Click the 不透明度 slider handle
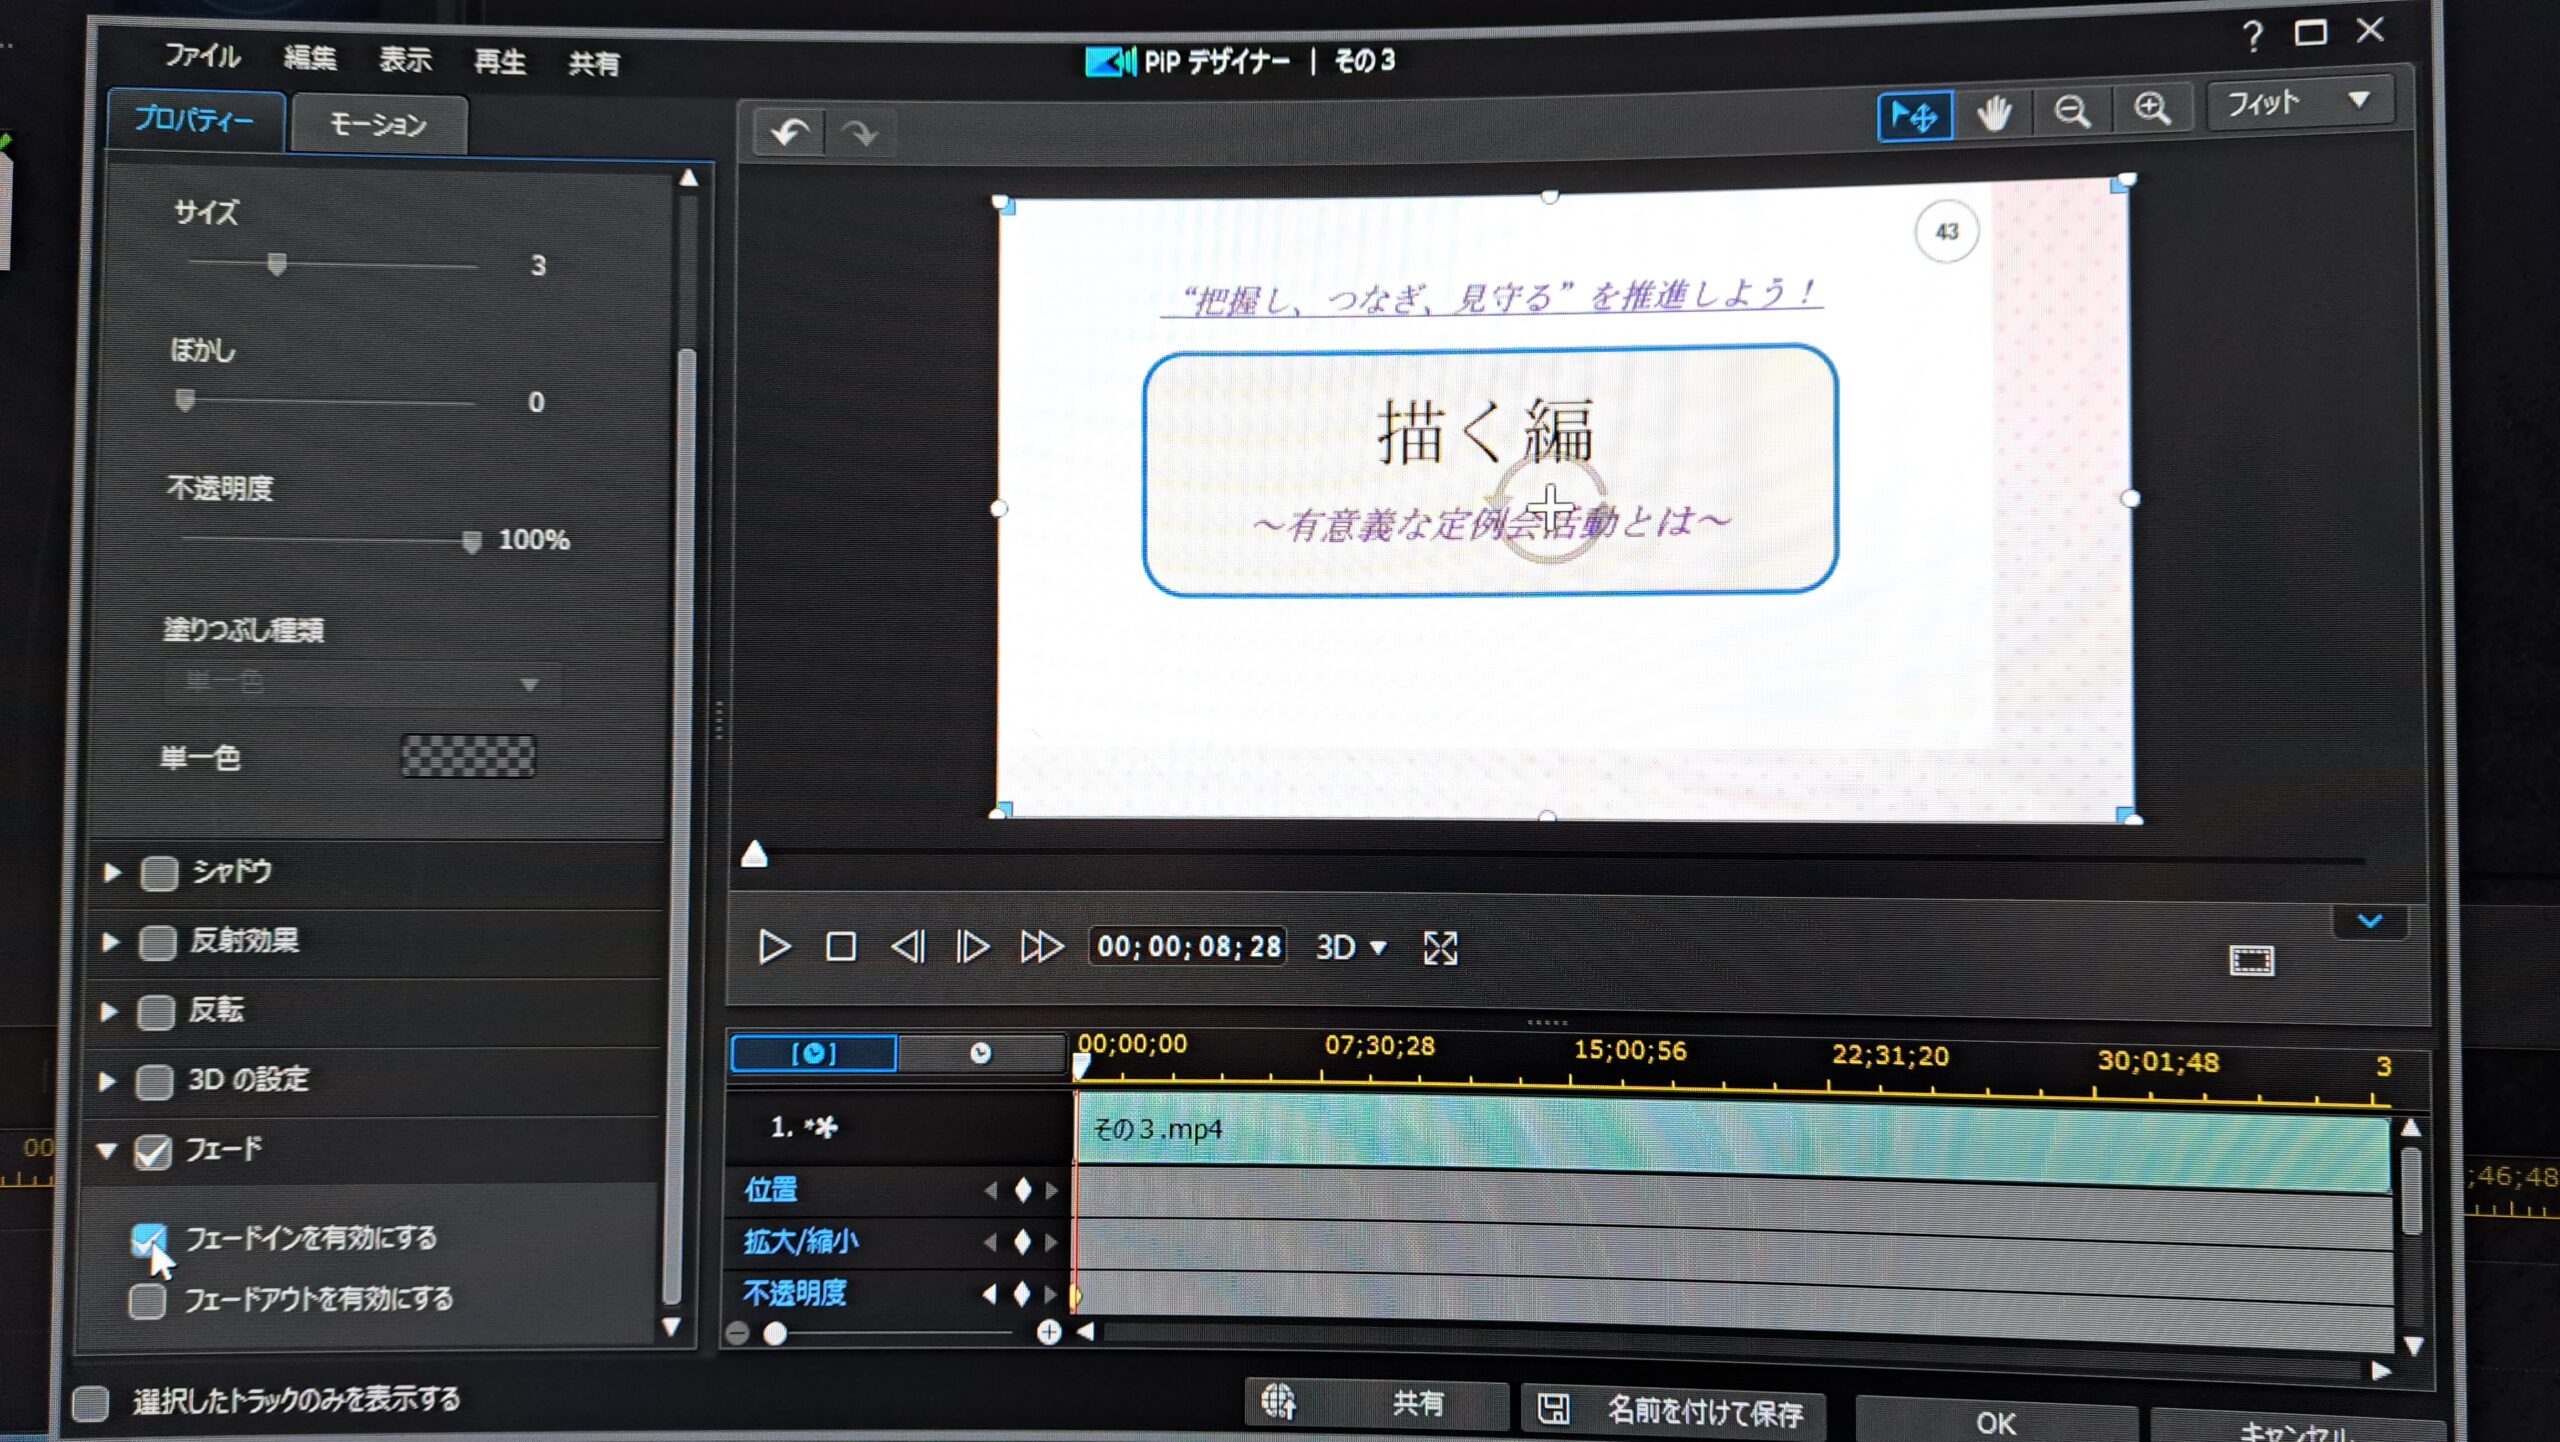Viewport: 2560px width, 1442px height. [471, 541]
